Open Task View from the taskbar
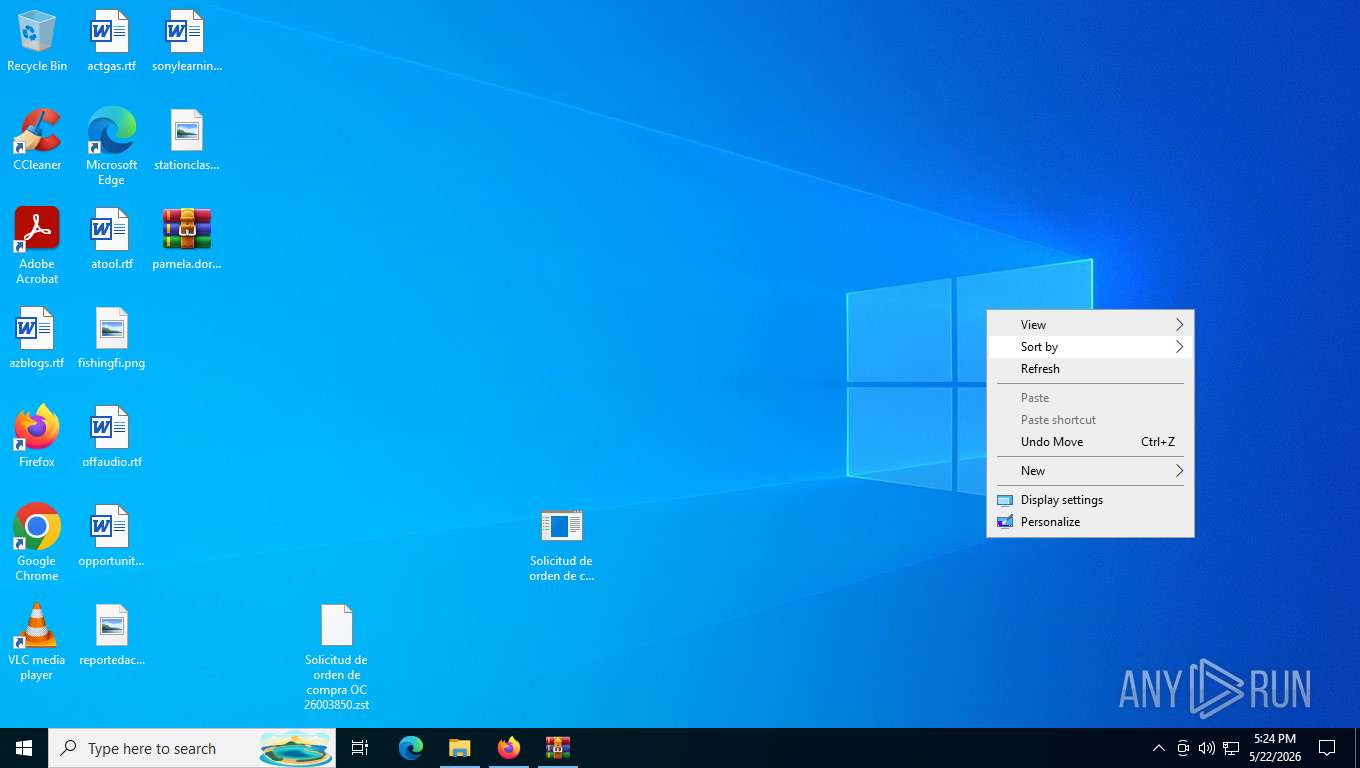Image resolution: width=1360 pixels, height=768 pixels. pos(360,748)
